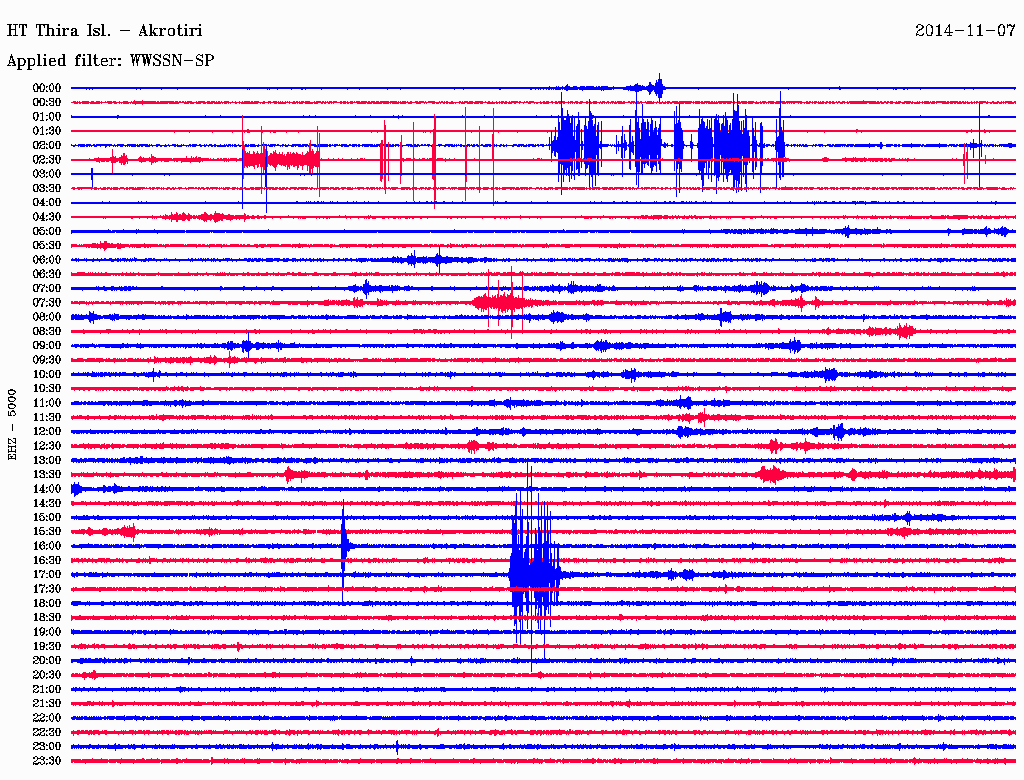Select the 02:30 time label
Viewport: 1024px width, 780px height.
click(x=47, y=159)
